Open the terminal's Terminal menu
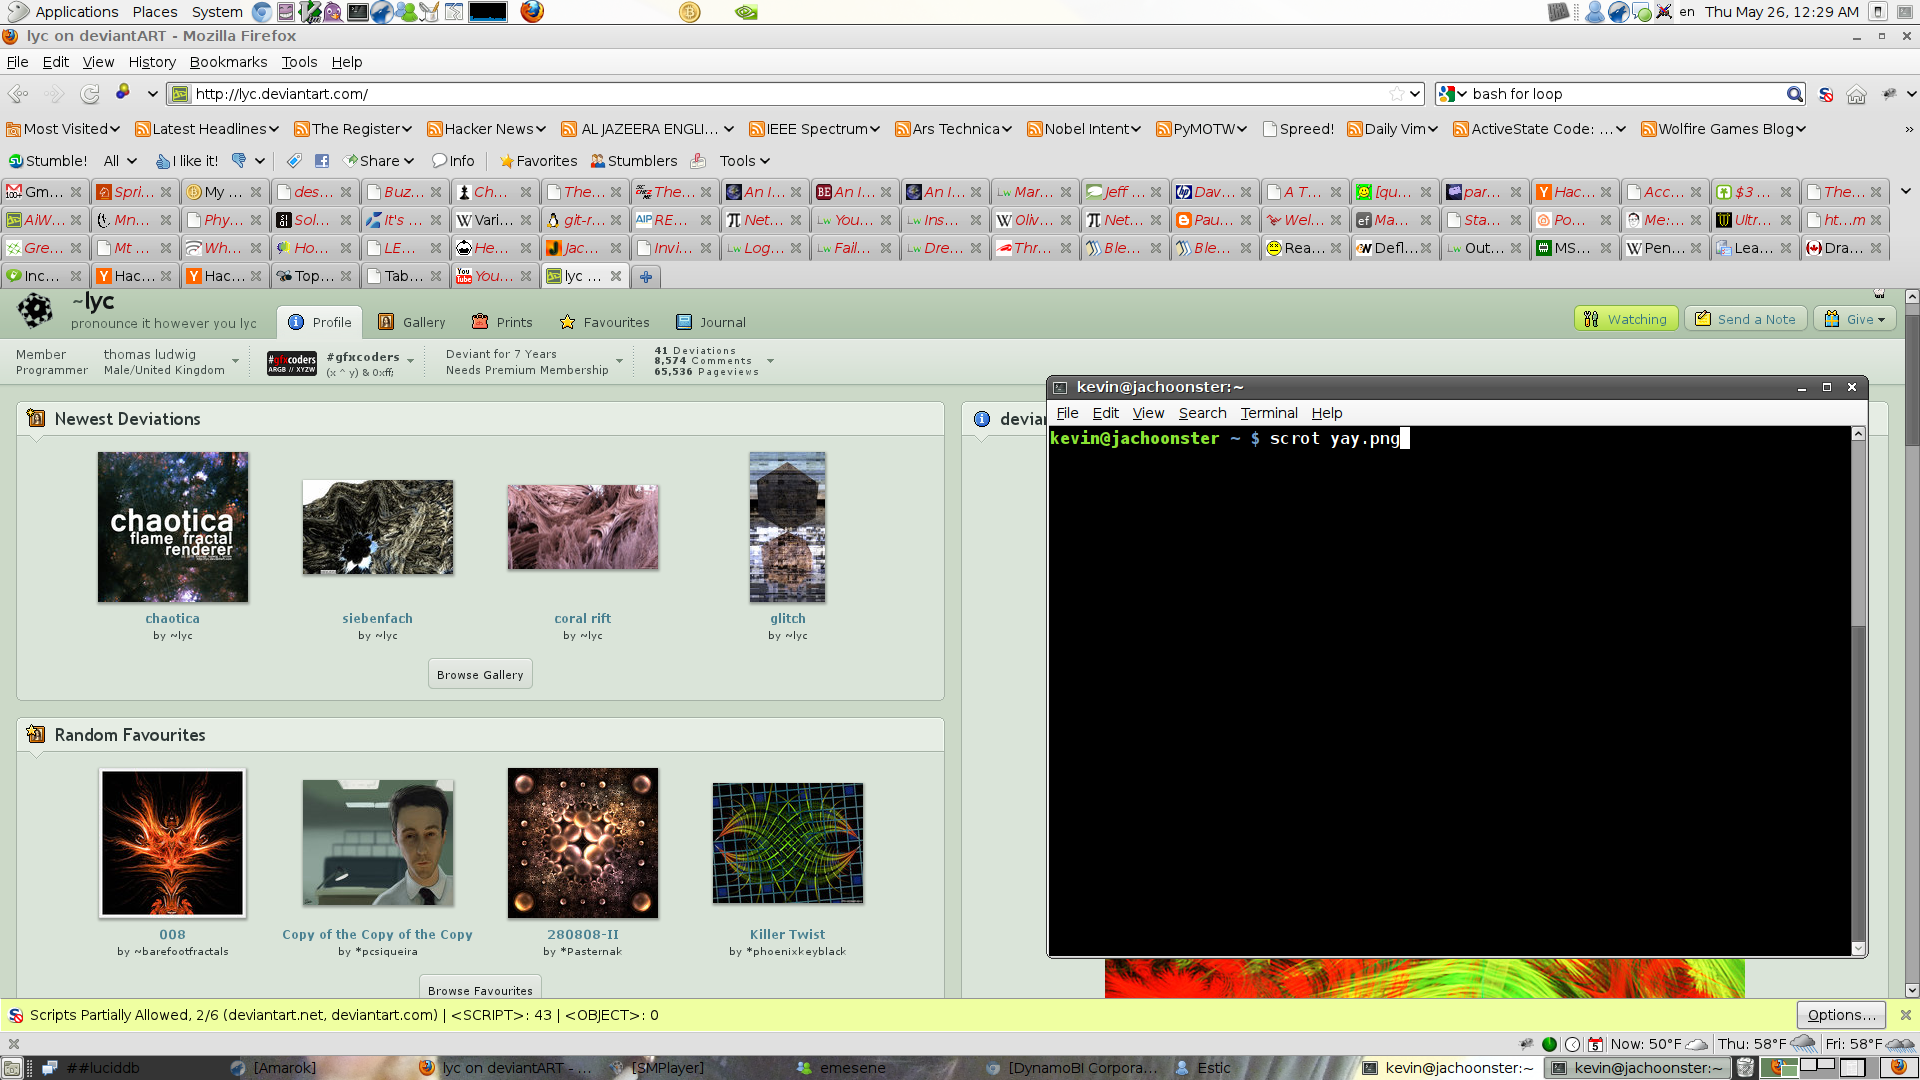The height and width of the screenshot is (1080, 1920). click(x=1269, y=413)
